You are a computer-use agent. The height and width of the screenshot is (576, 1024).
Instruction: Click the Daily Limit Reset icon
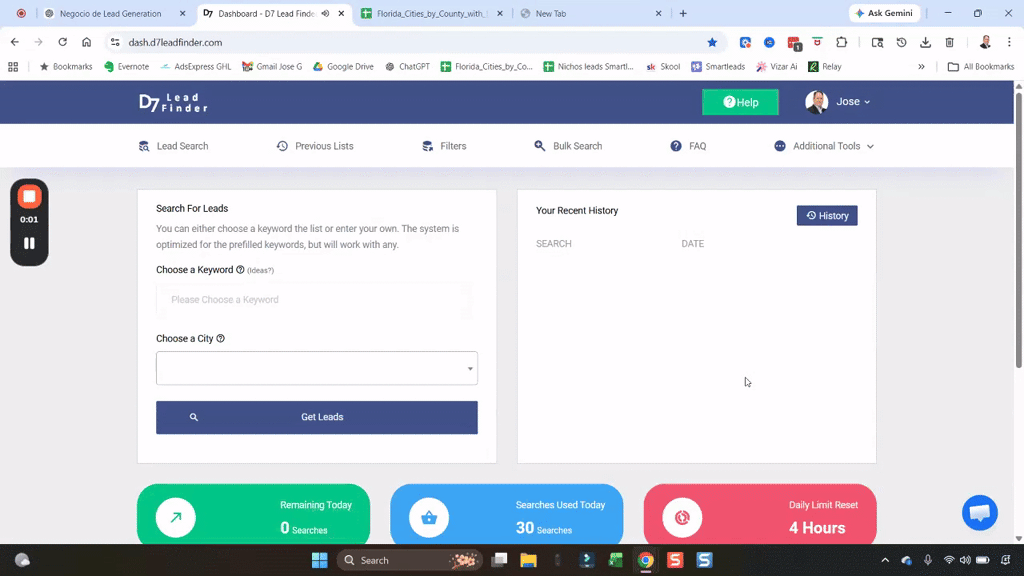click(x=682, y=517)
